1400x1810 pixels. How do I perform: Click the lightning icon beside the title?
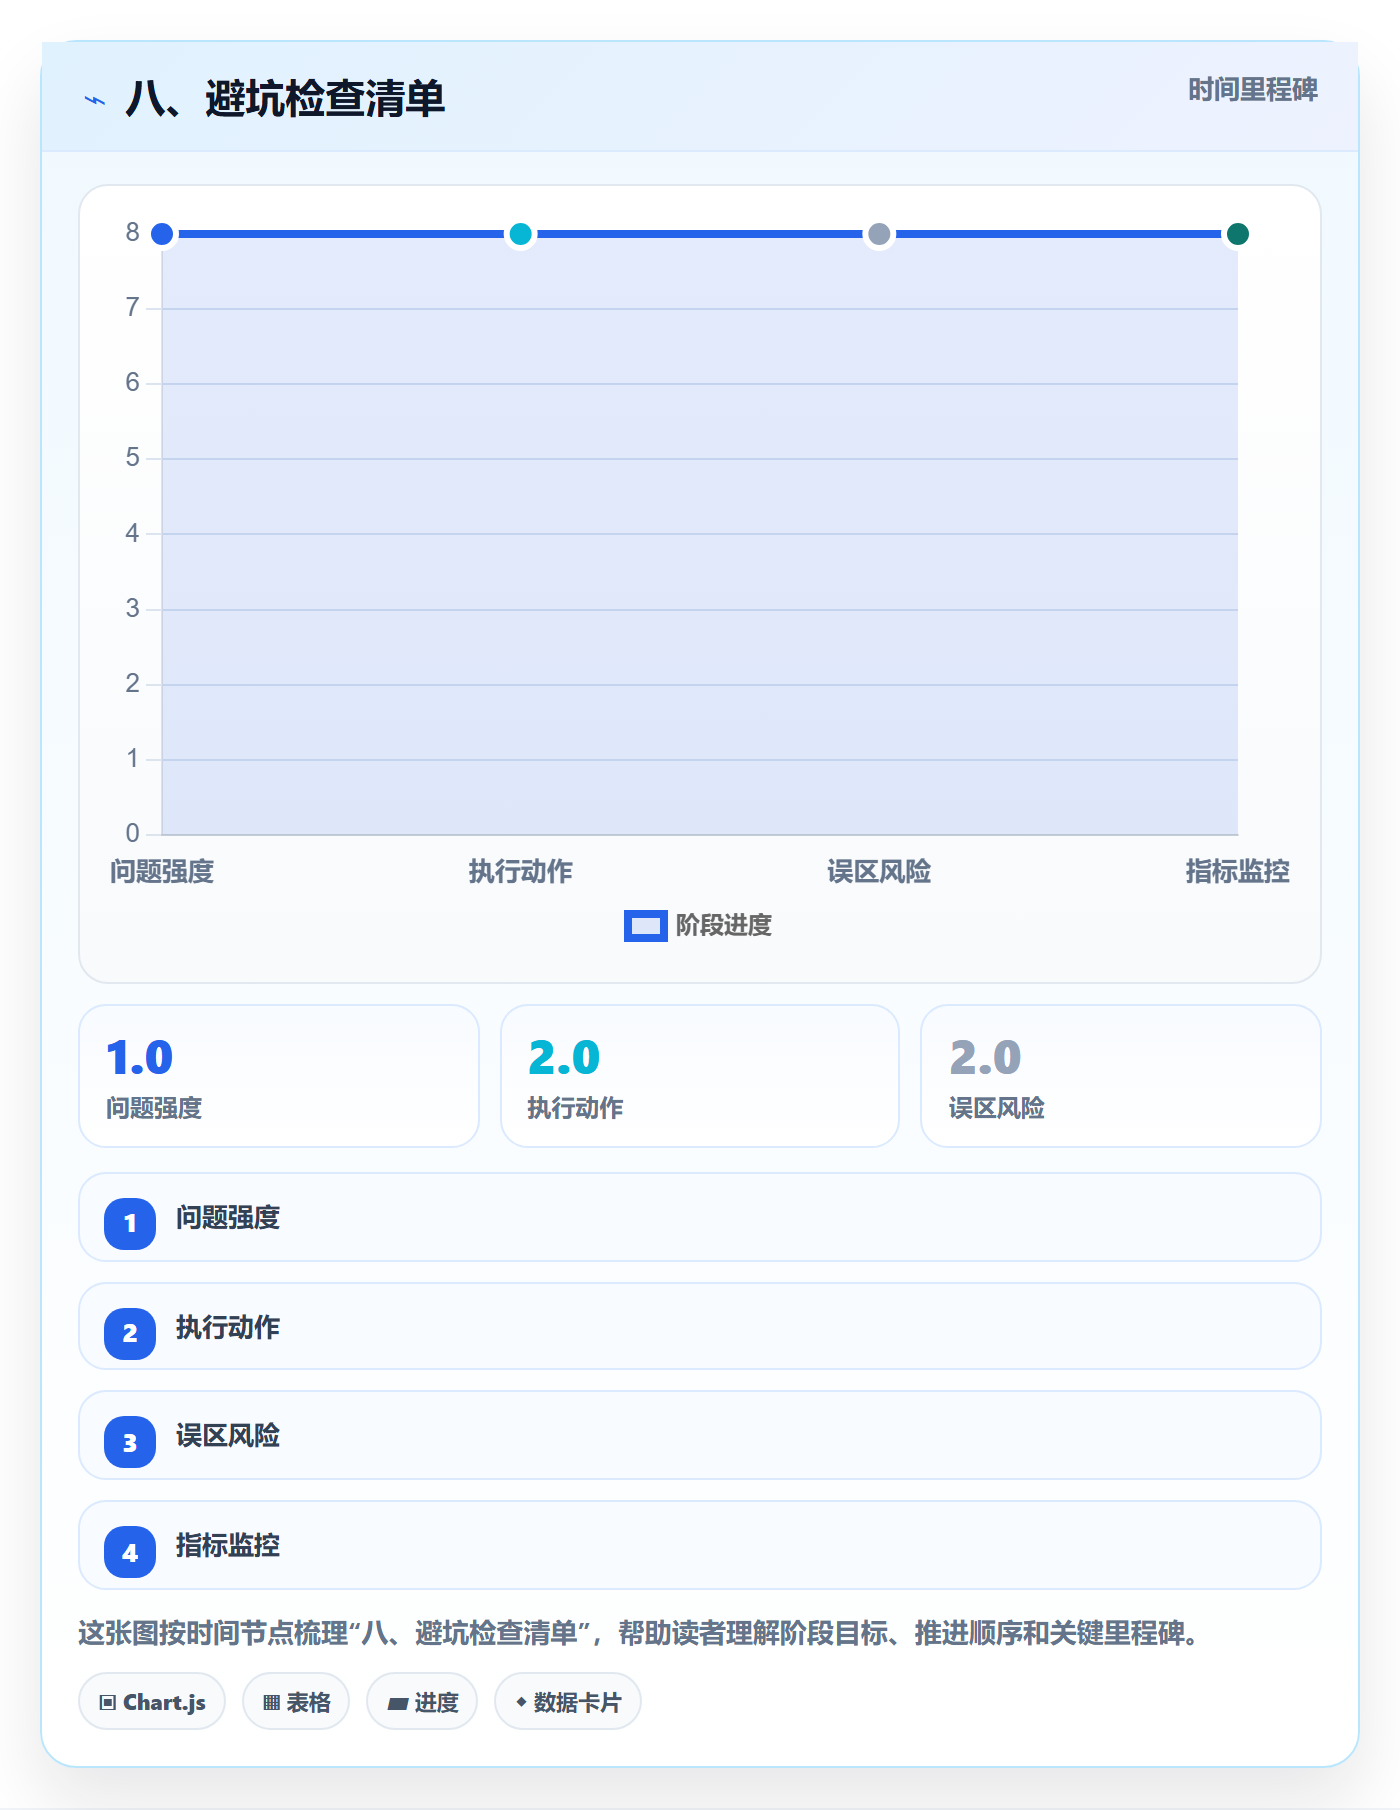pyautogui.click(x=95, y=100)
